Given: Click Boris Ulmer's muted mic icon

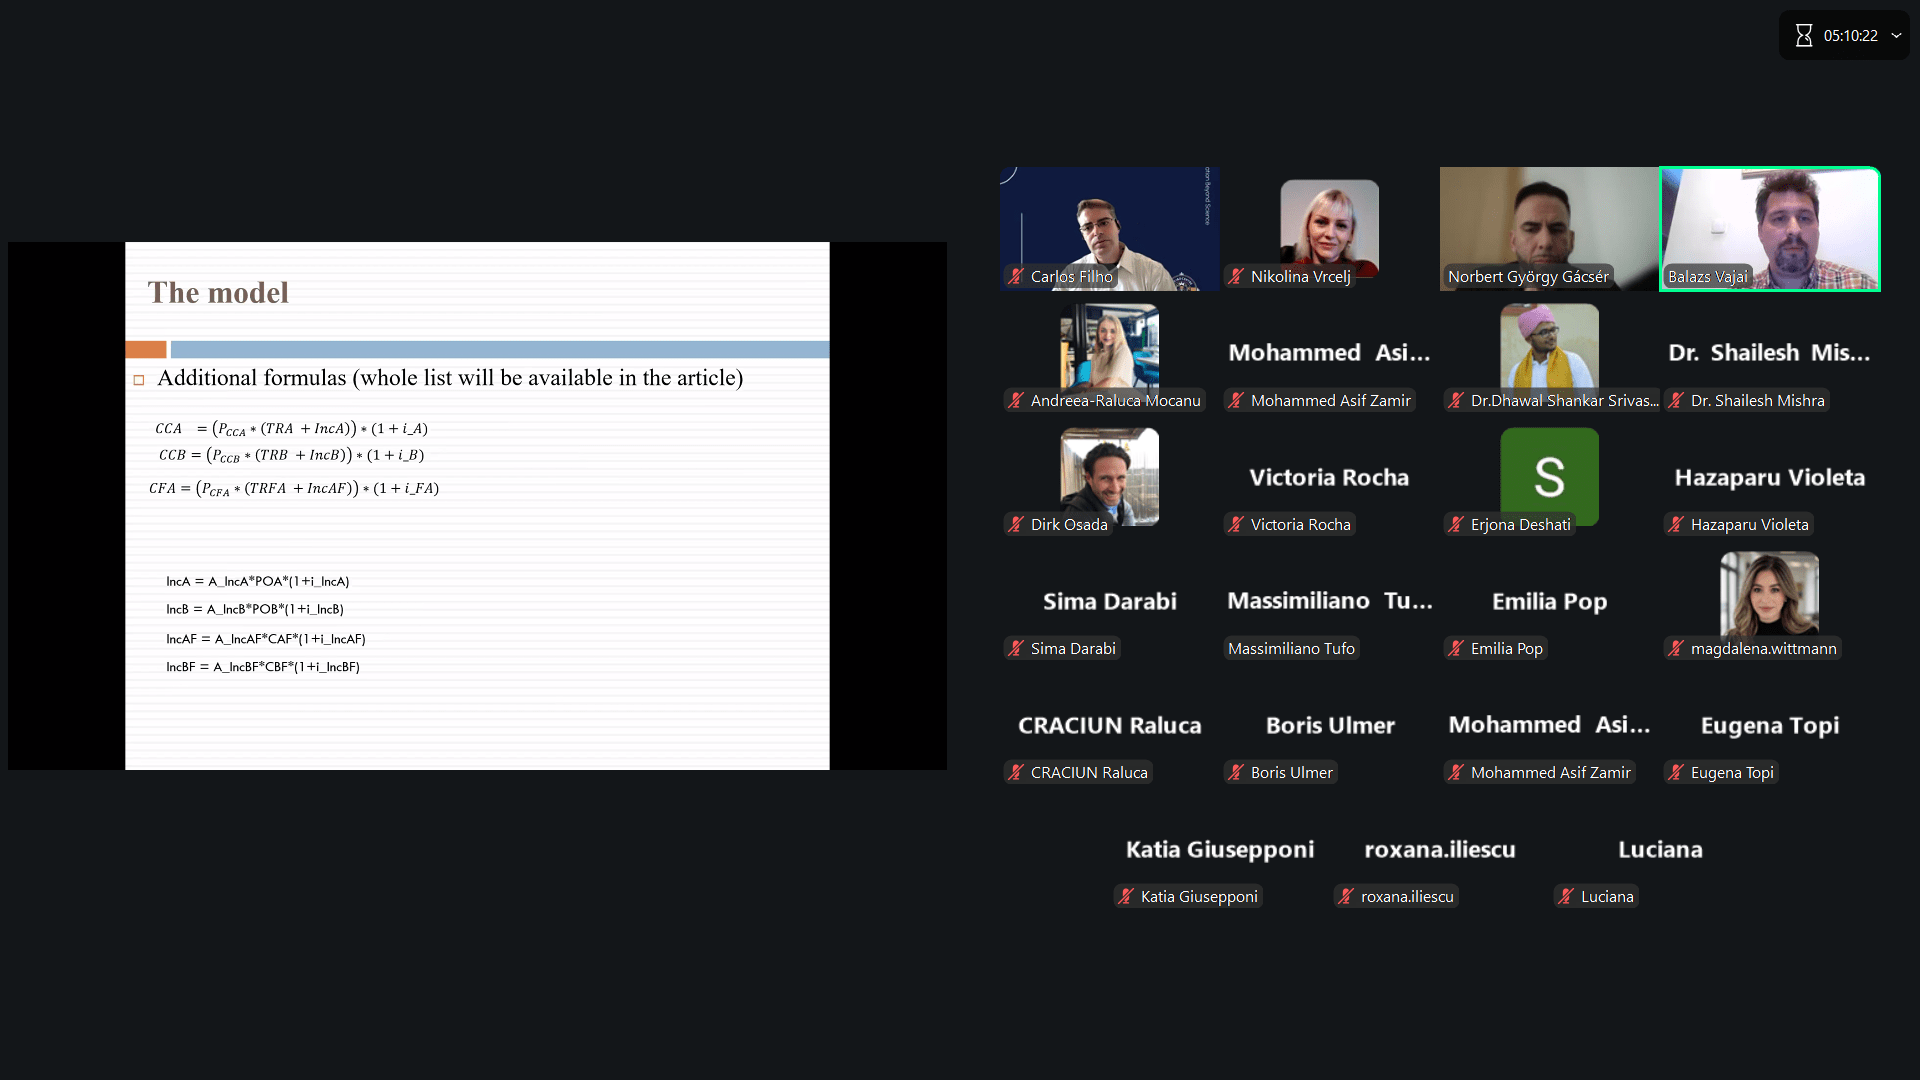Looking at the screenshot, I should pos(1236,773).
